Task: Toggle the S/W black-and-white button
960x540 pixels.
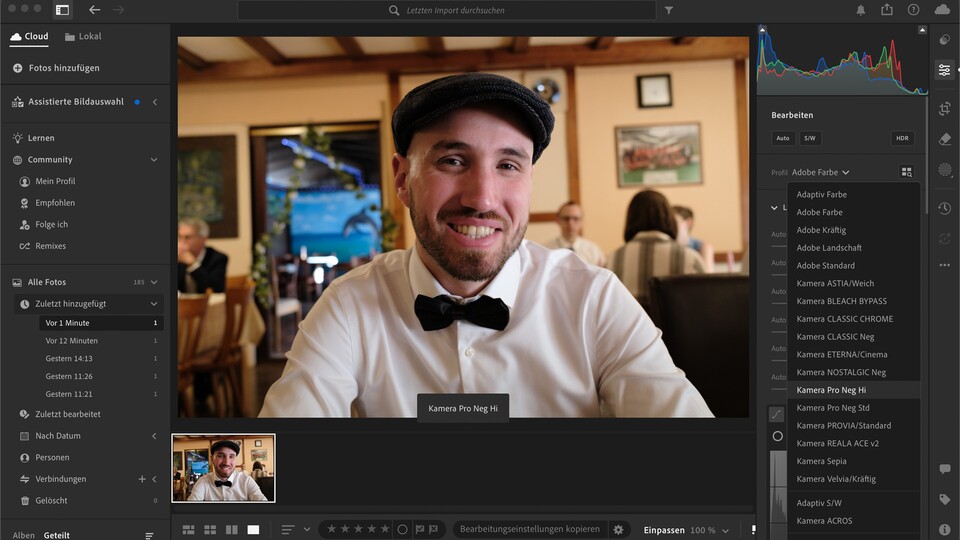Action: [809, 138]
